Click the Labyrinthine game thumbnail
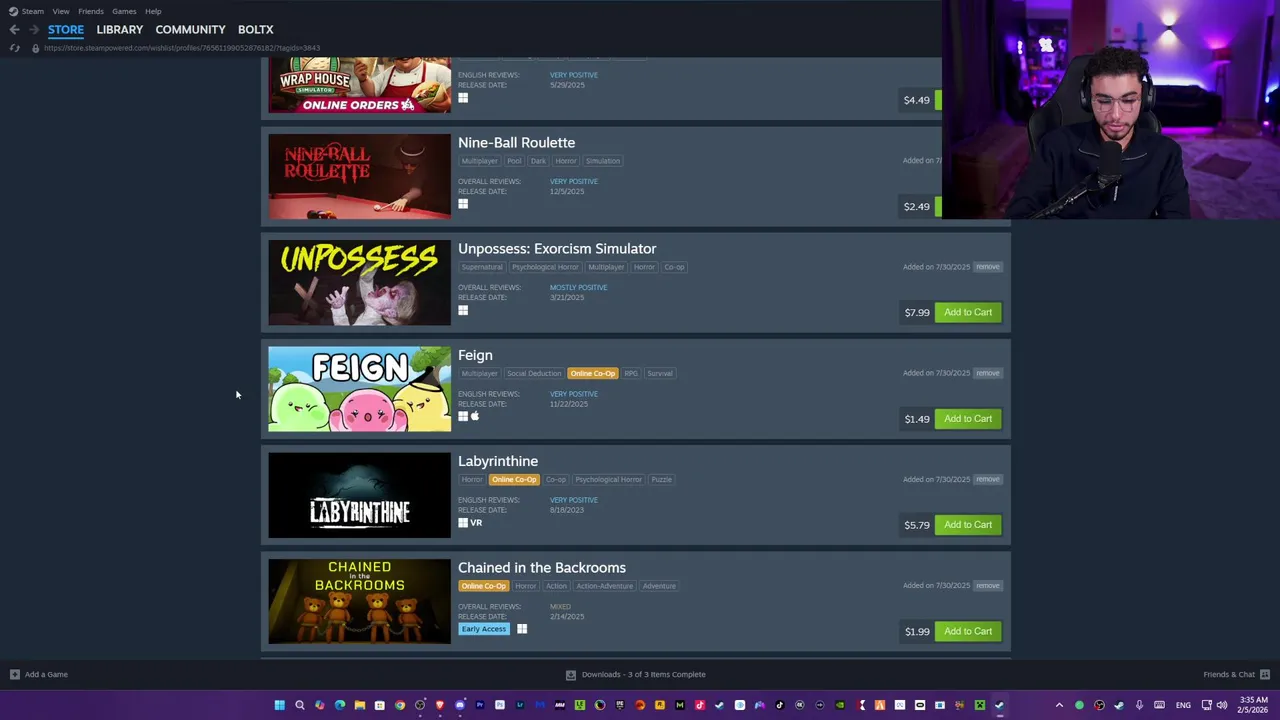Image resolution: width=1280 pixels, height=720 pixels. tap(359, 495)
